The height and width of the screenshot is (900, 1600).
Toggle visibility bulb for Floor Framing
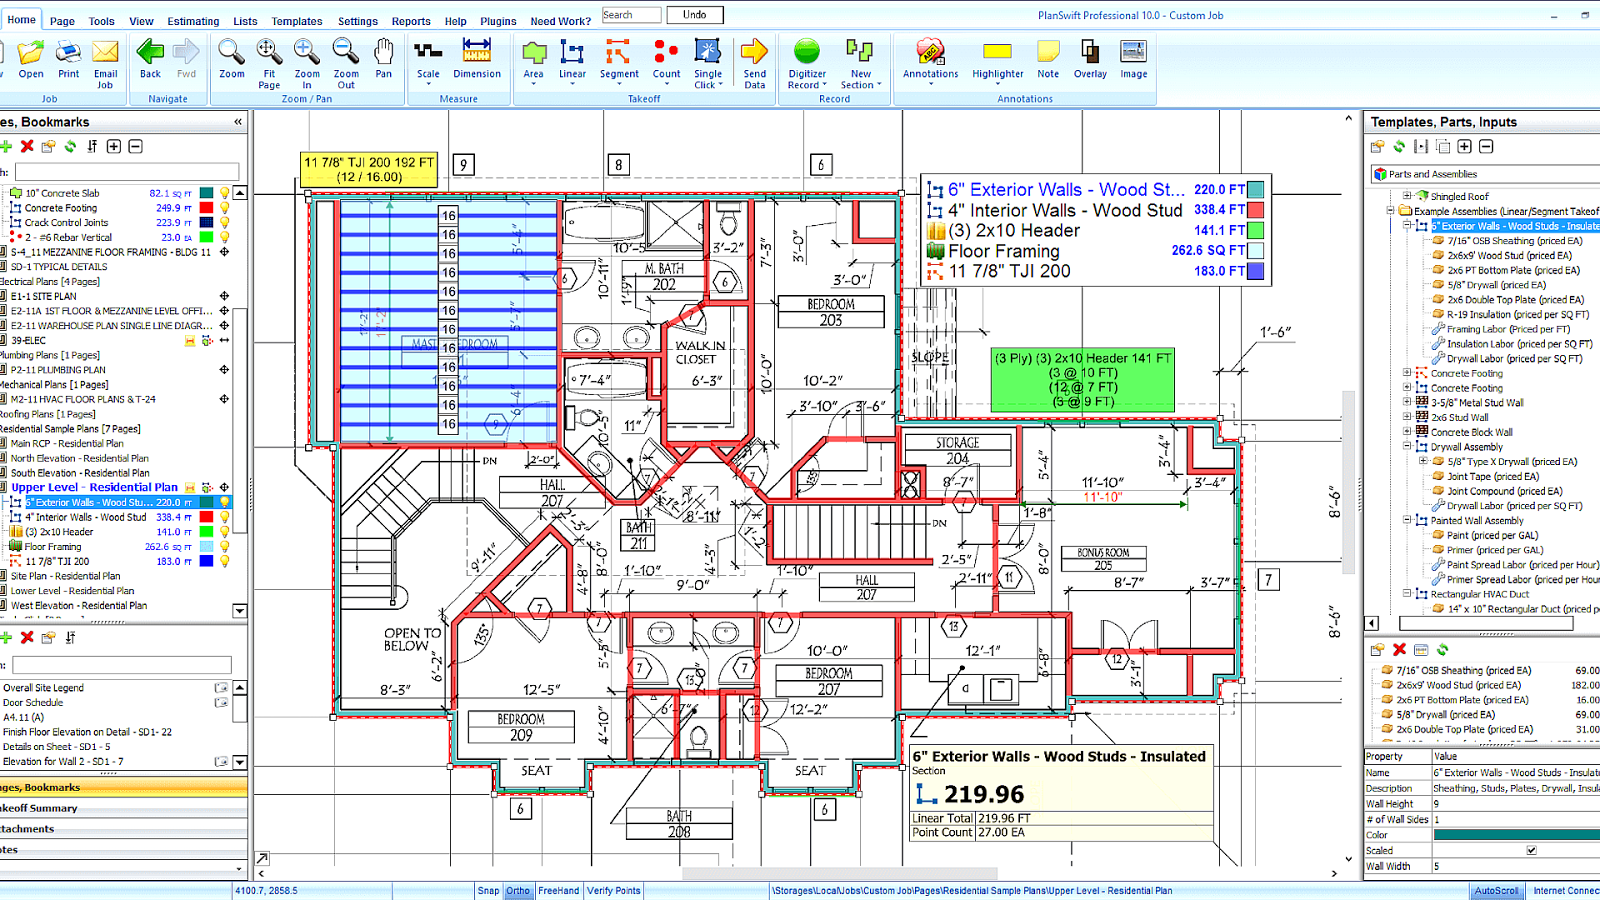(x=225, y=547)
